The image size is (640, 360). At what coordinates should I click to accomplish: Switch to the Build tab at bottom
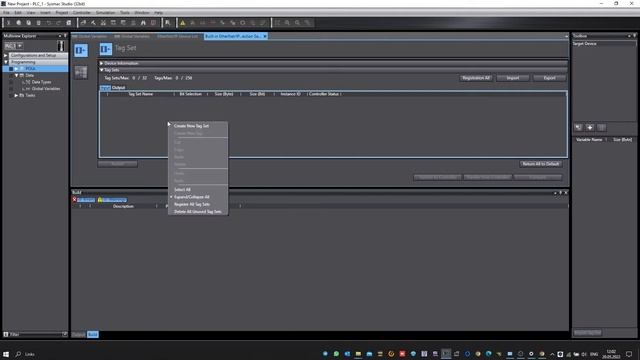point(93,334)
